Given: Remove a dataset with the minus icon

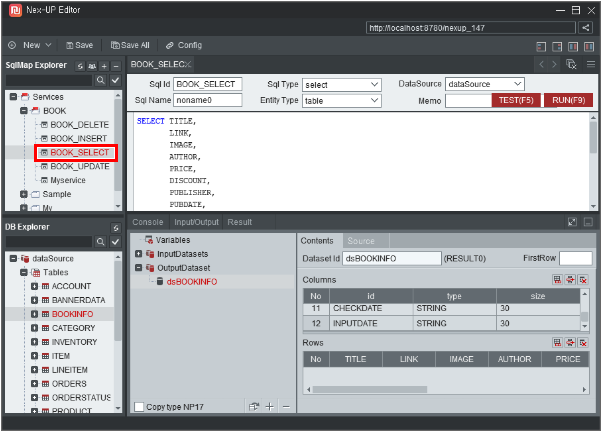Looking at the screenshot, I should (x=286, y=407).
